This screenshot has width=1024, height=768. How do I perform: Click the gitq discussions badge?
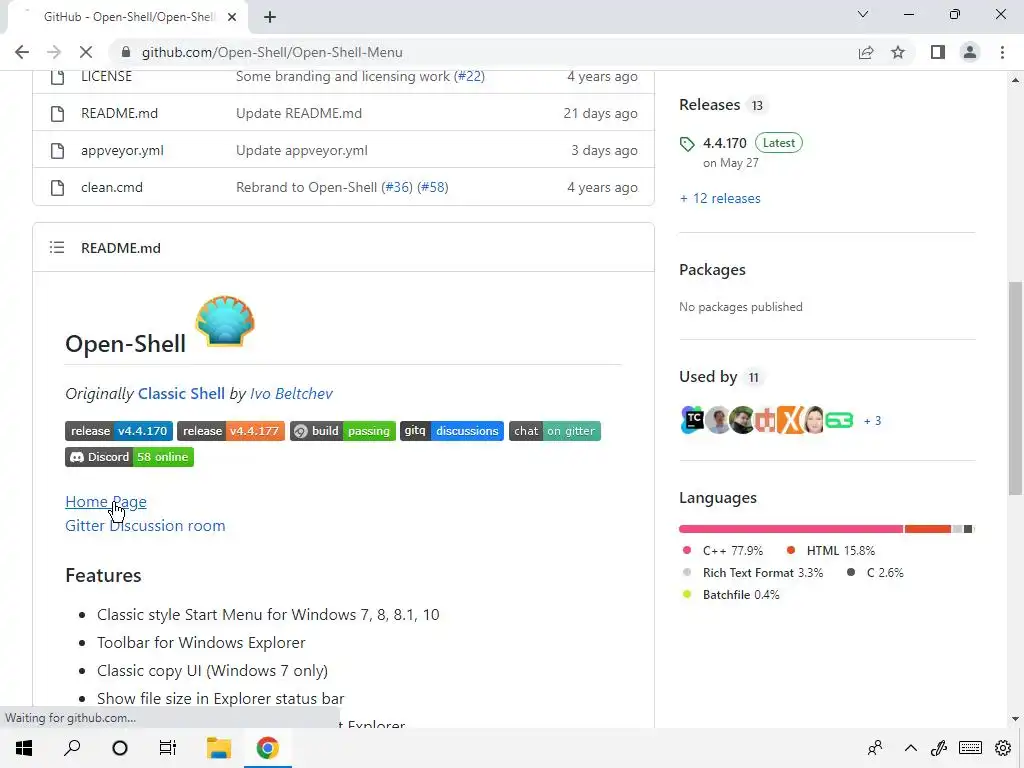(452, 431)
